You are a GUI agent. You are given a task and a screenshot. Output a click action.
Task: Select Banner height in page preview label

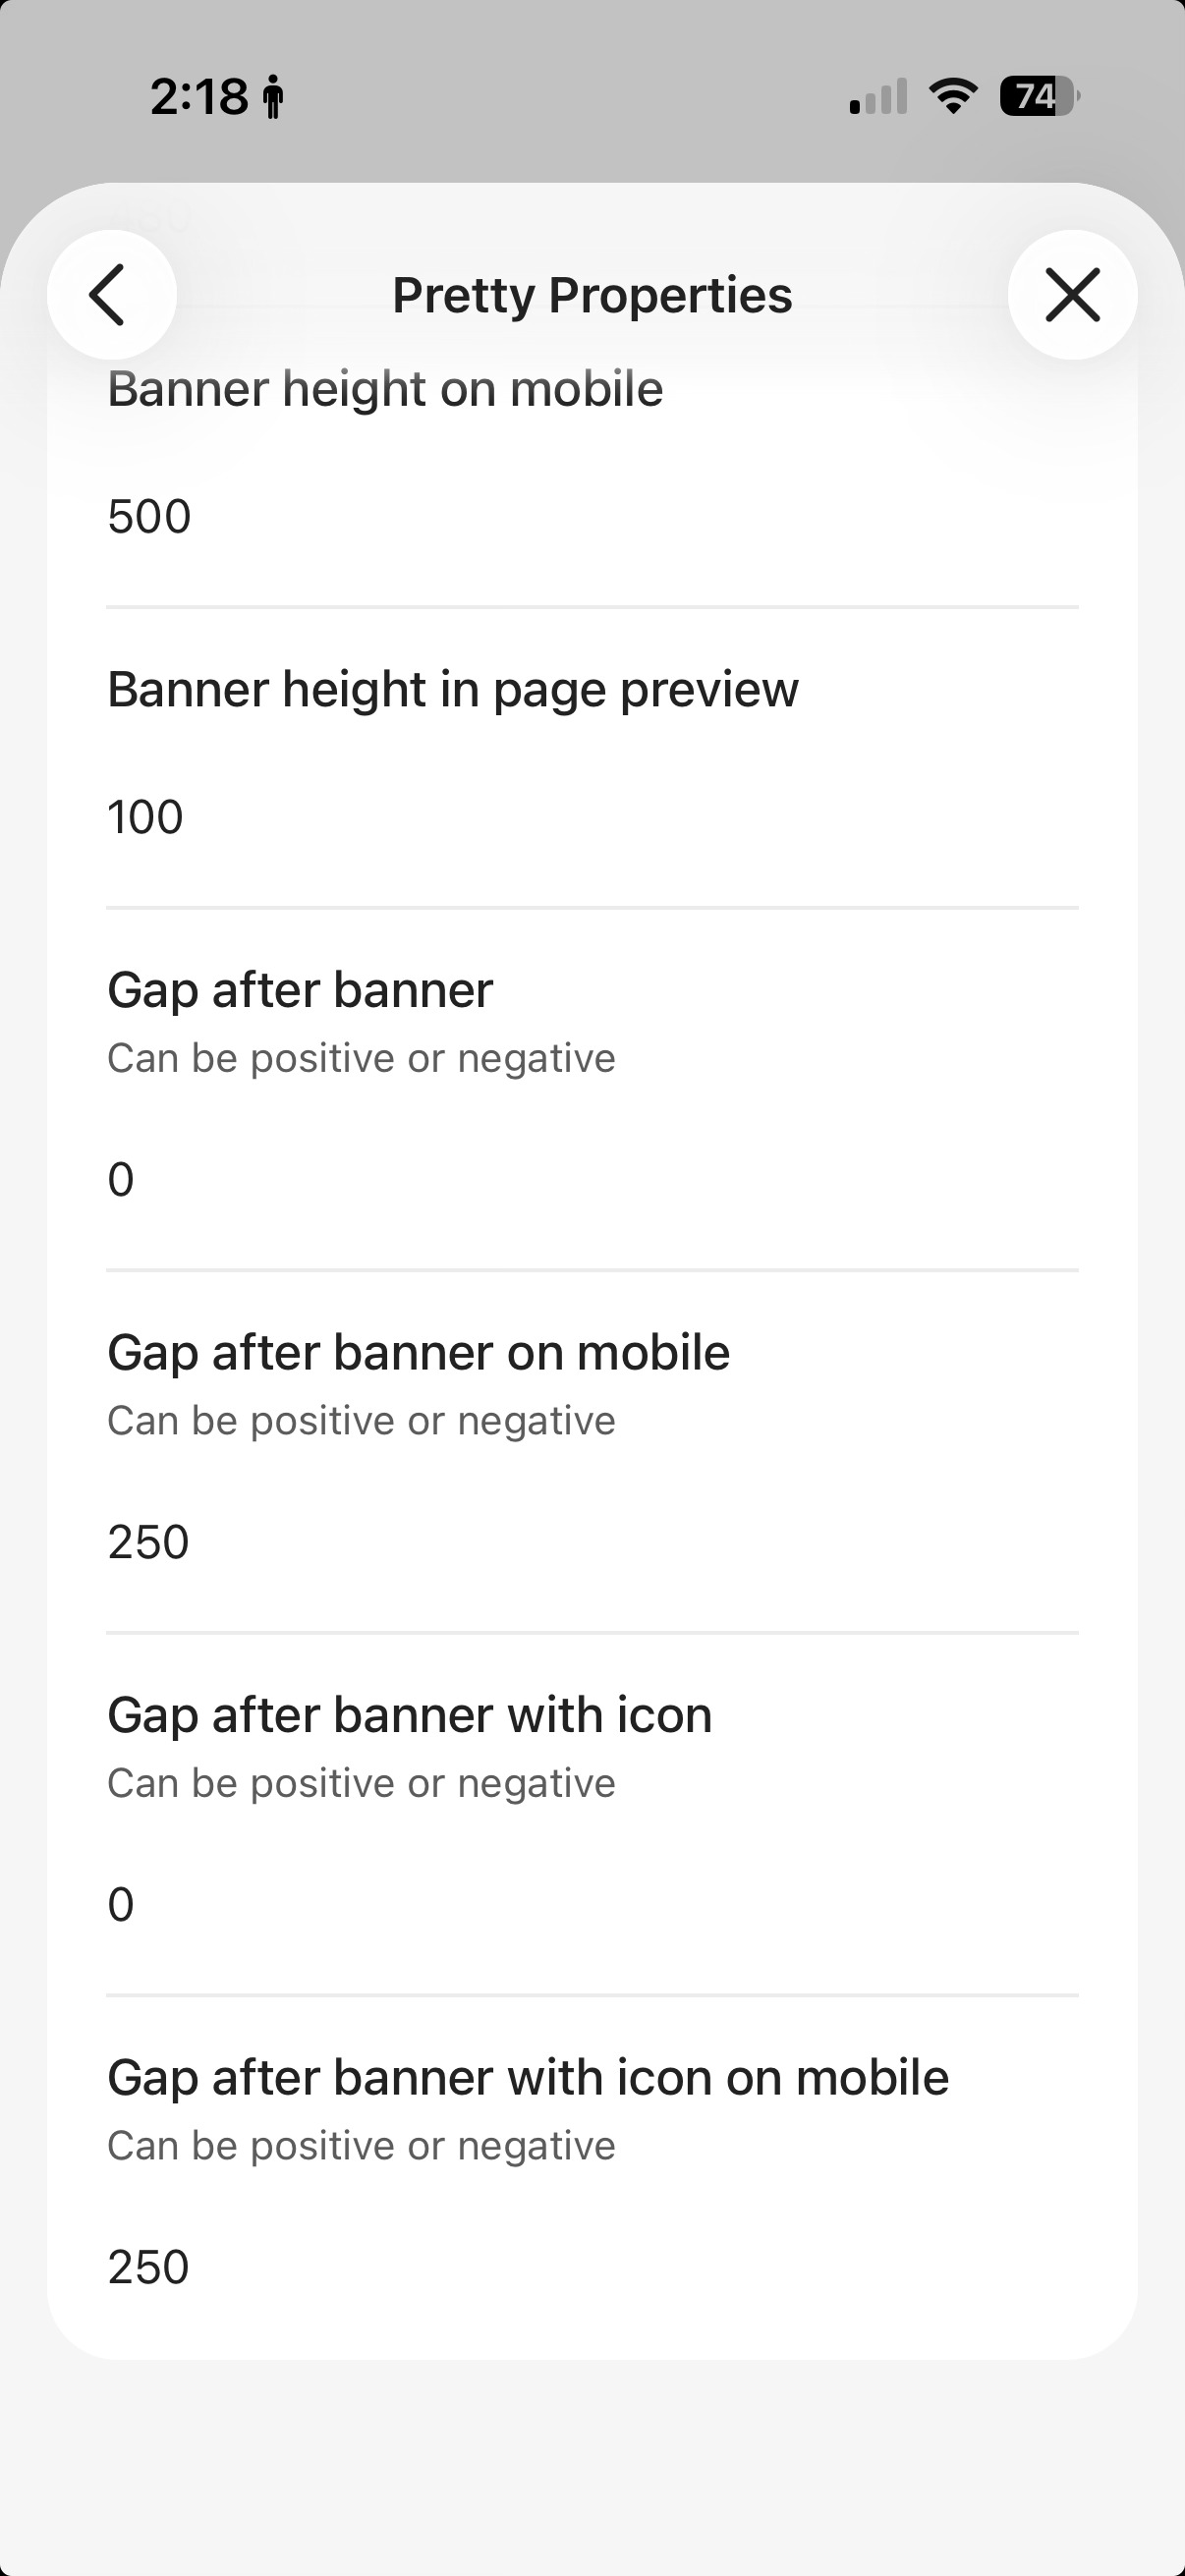[453, 690]
